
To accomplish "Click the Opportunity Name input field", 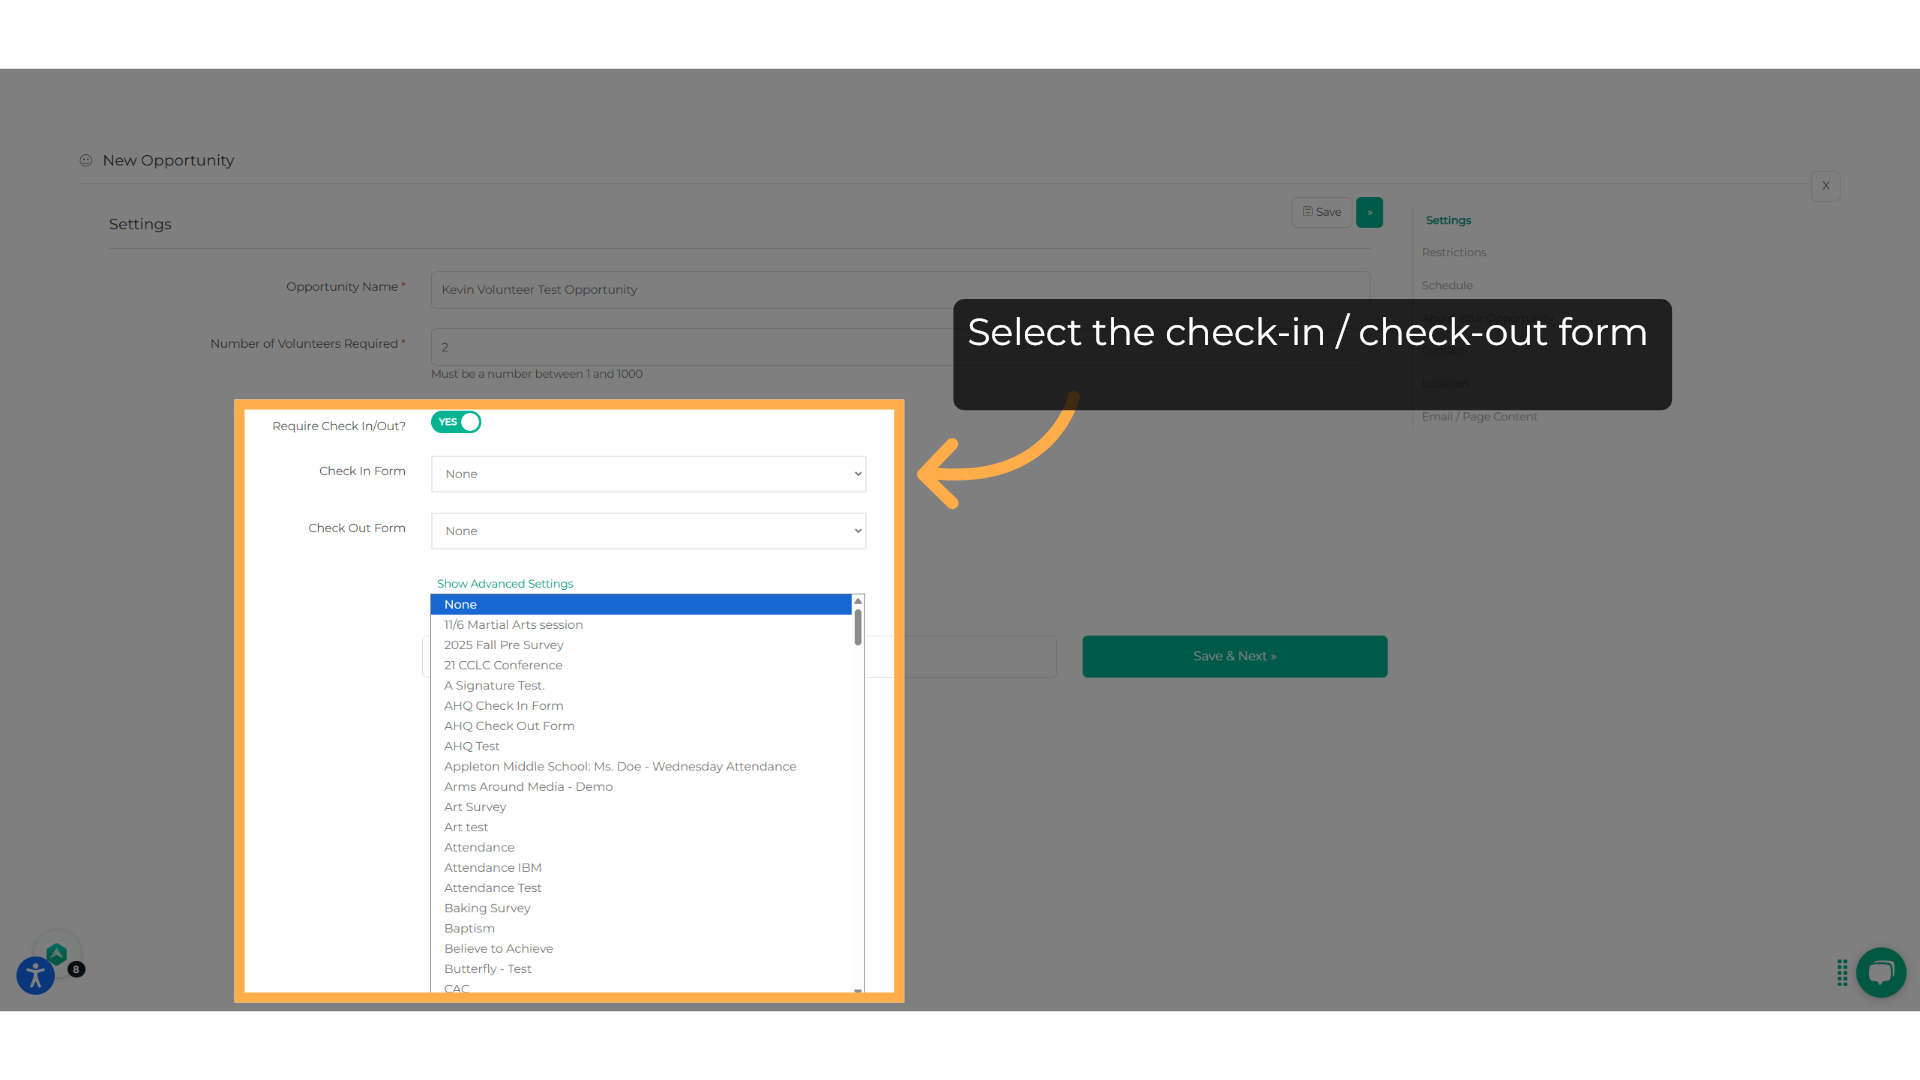I will click(900, 290).
